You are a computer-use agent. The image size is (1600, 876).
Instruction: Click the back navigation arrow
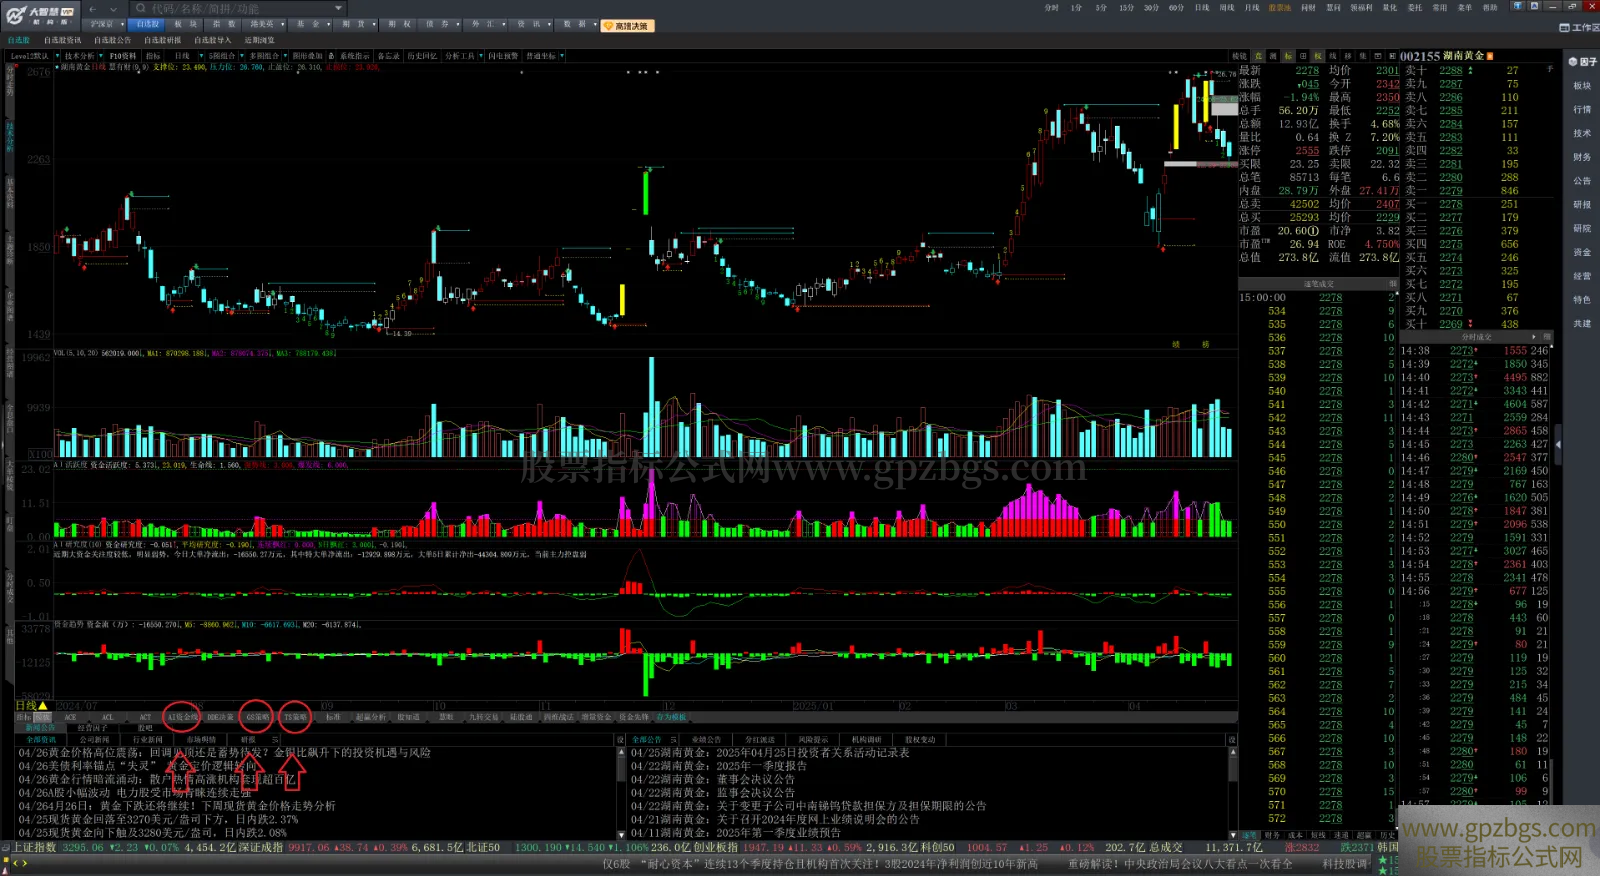(92, 9)
